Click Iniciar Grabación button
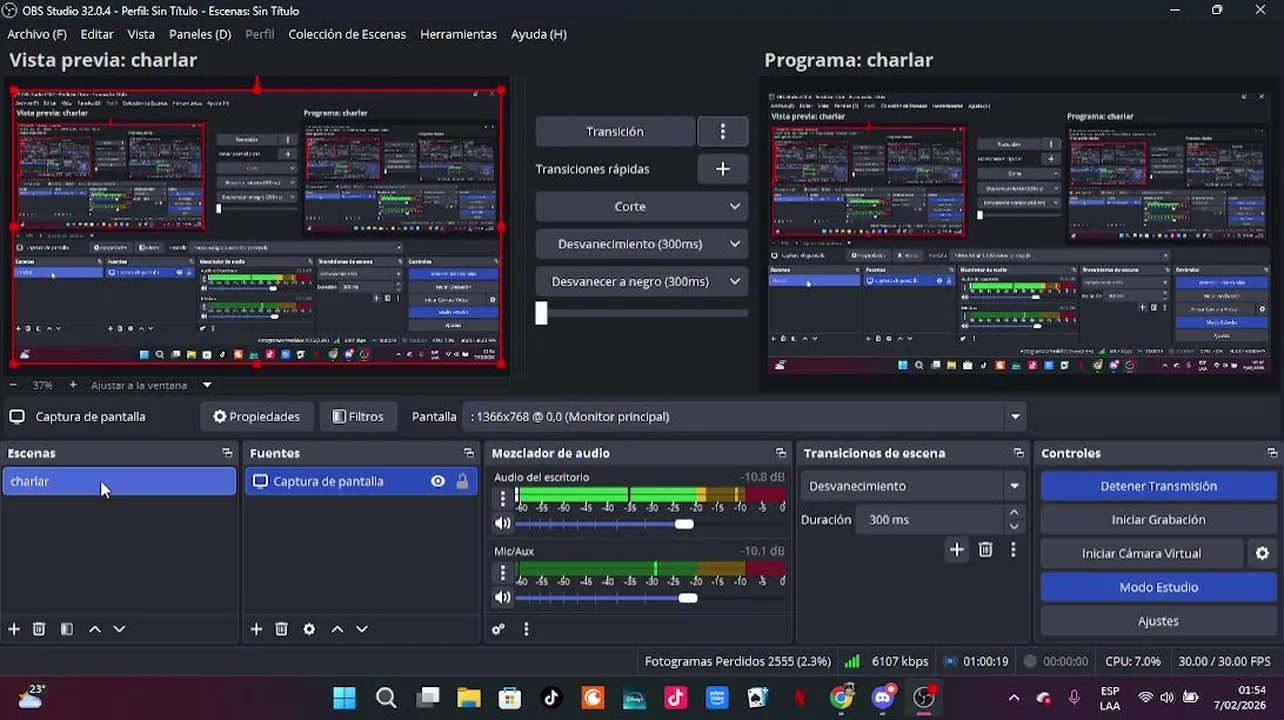 point(1158,520)
